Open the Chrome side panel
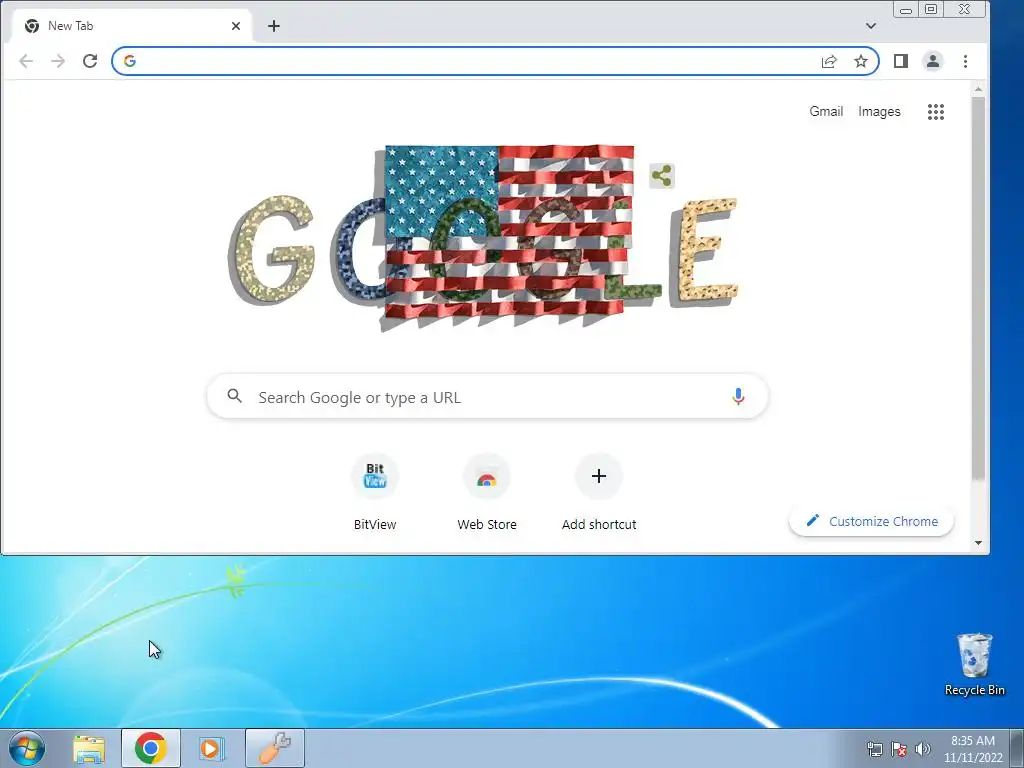The height and width of the screenshot is (768, 1024). pos(901,61)
